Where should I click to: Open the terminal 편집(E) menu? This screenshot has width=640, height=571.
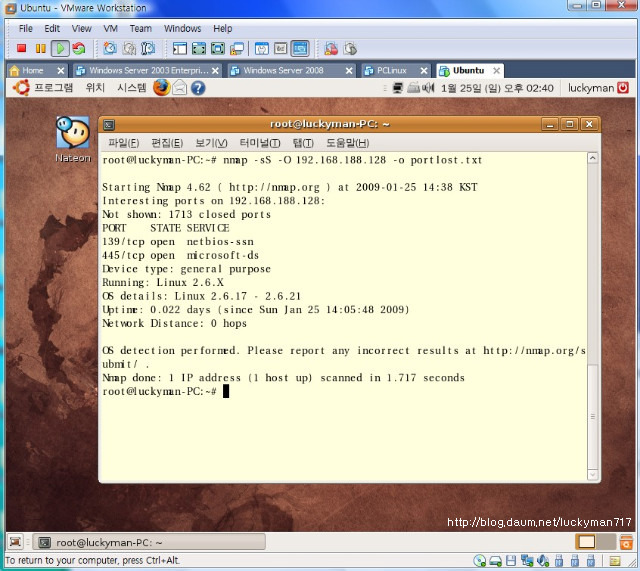click(x=167, y=143)
